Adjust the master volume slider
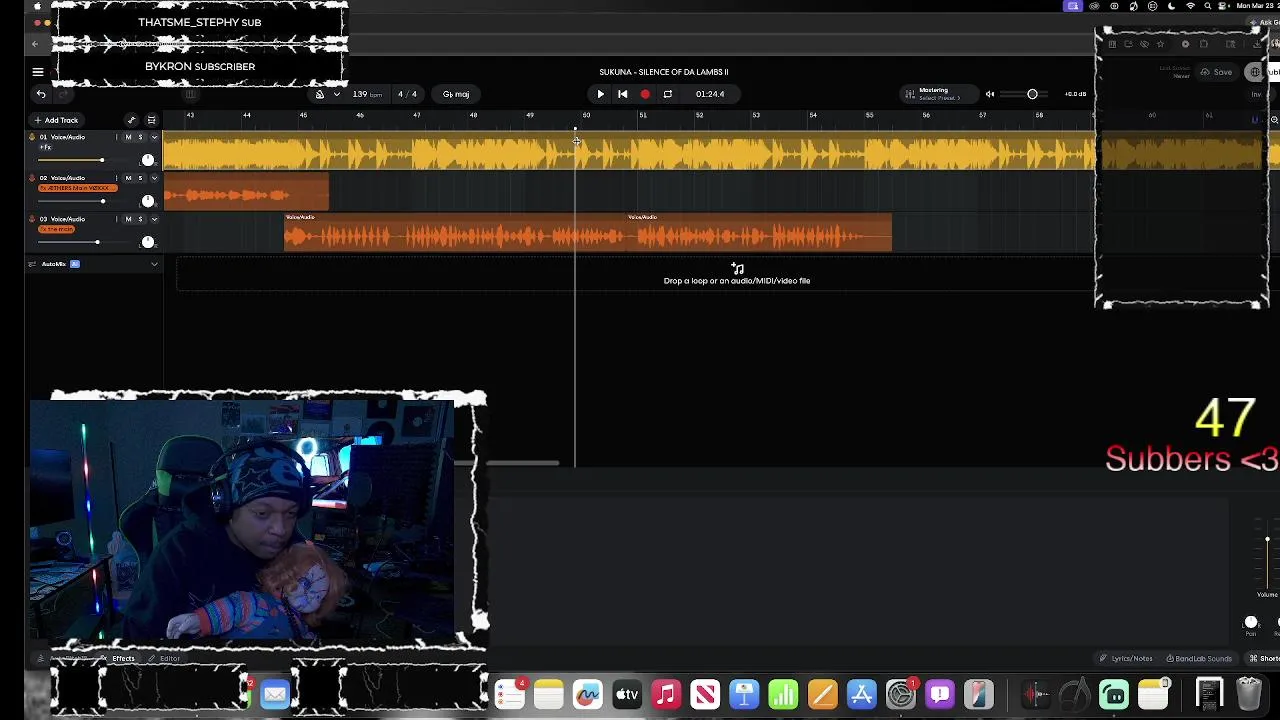Screen dimensions: 1280x720 coord(1032,94)
